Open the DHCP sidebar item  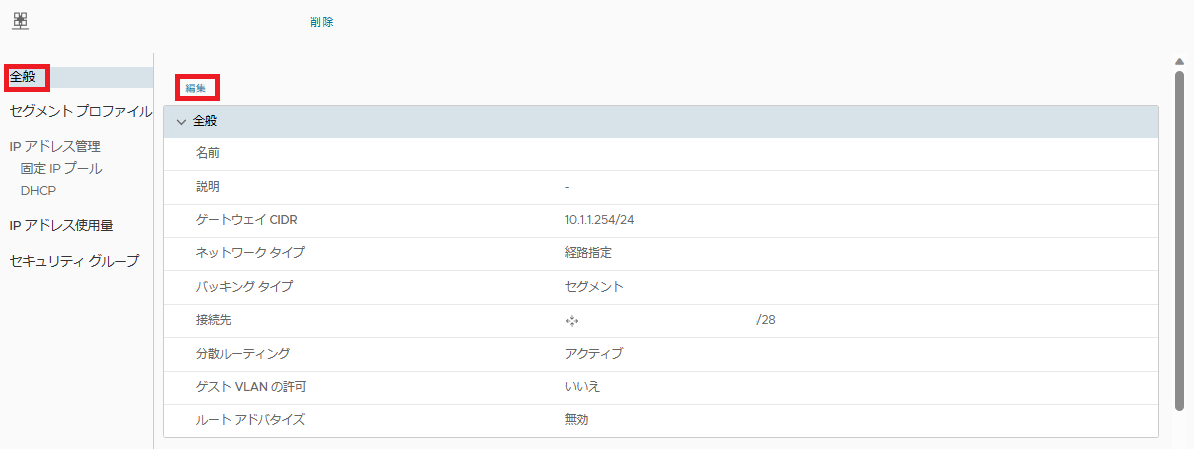click(x=38, y=191)
